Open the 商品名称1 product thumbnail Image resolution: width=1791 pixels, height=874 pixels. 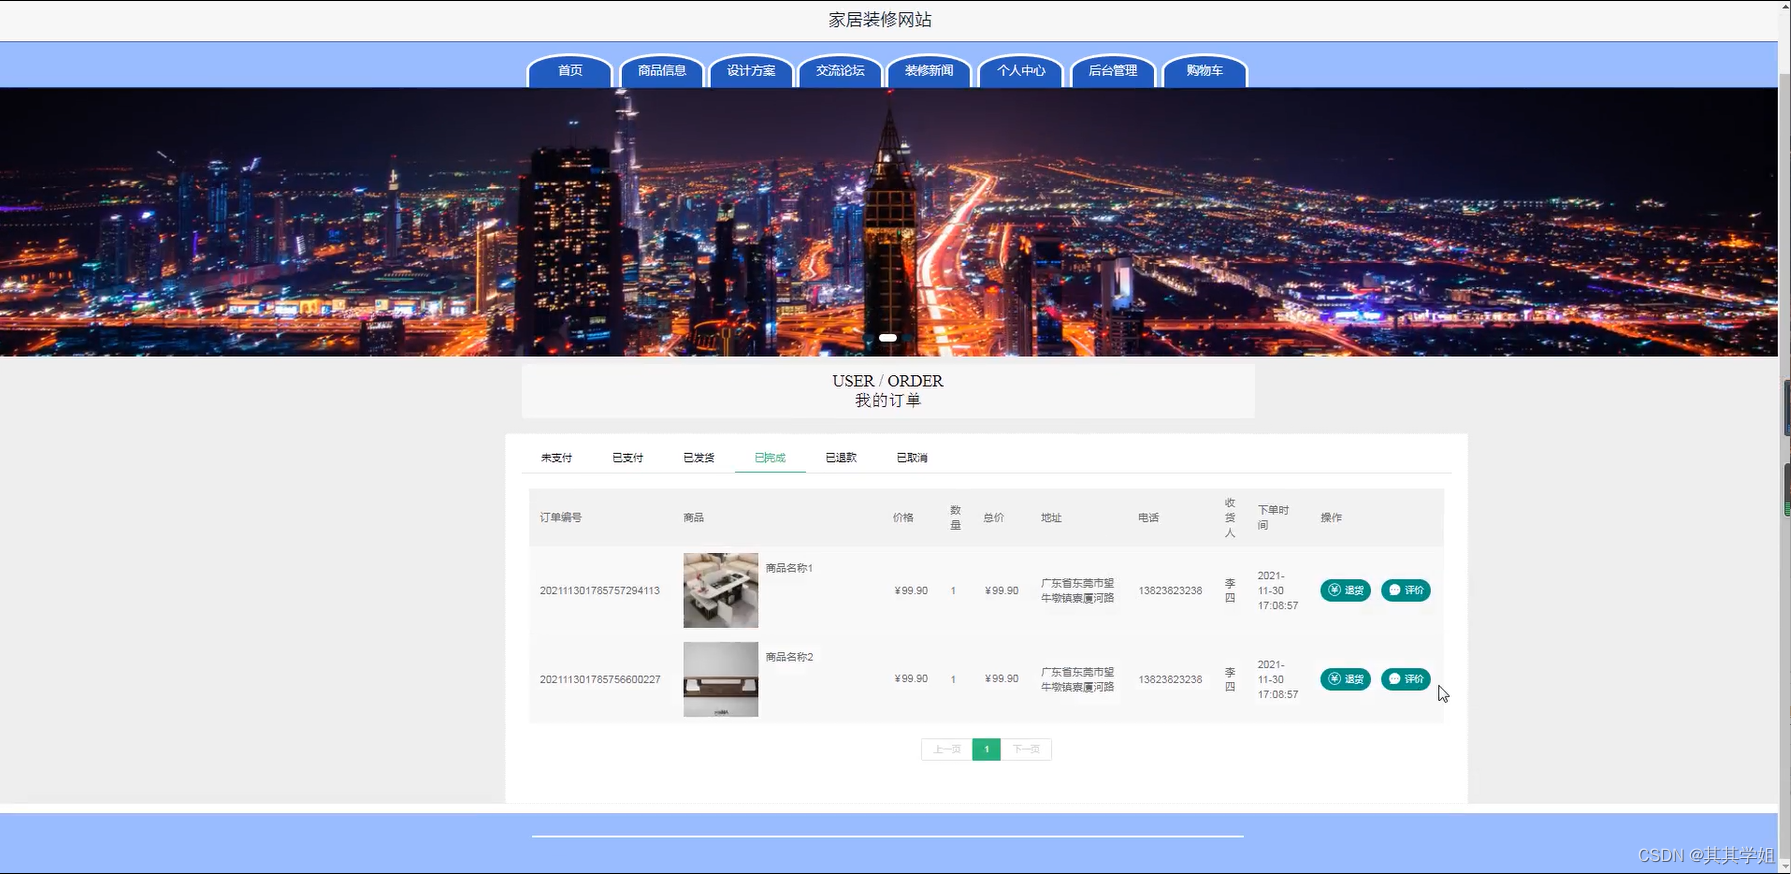[721, 590]
